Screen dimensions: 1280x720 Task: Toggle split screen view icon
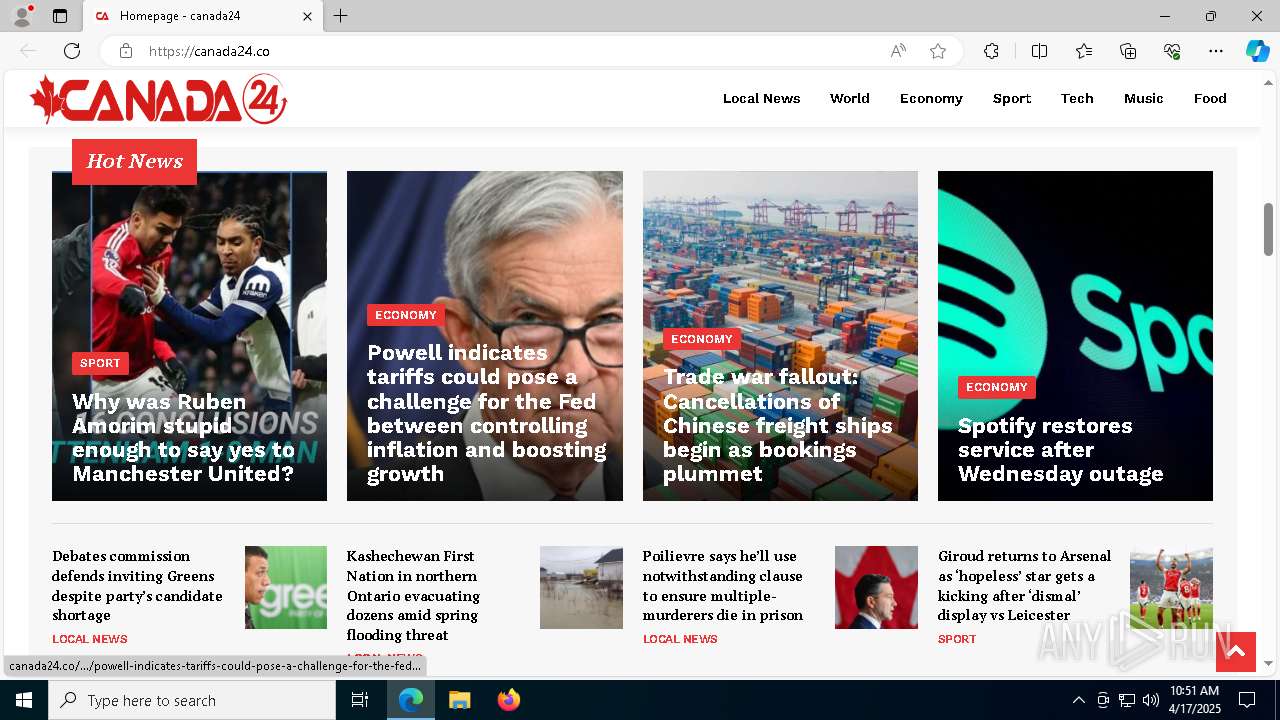click(x=1039, y=51)
